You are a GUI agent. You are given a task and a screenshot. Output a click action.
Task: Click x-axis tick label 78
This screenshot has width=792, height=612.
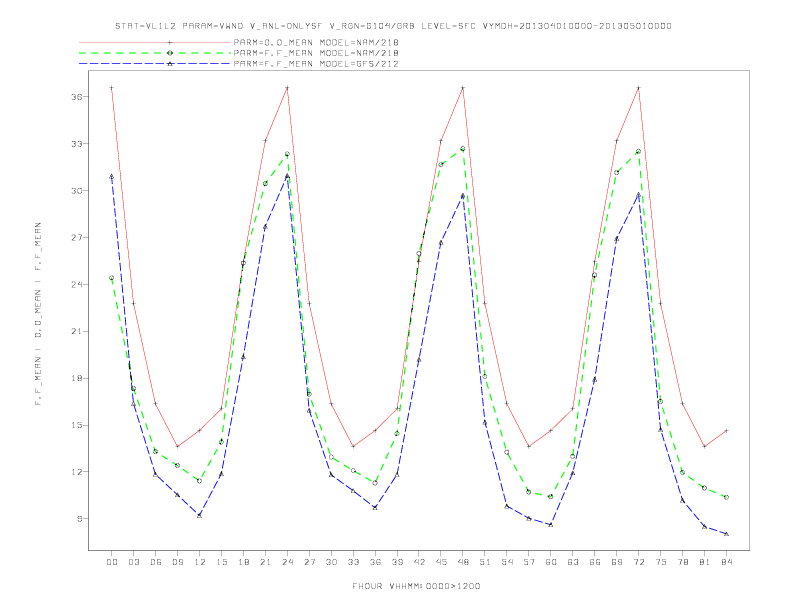(x=683, y=562)
